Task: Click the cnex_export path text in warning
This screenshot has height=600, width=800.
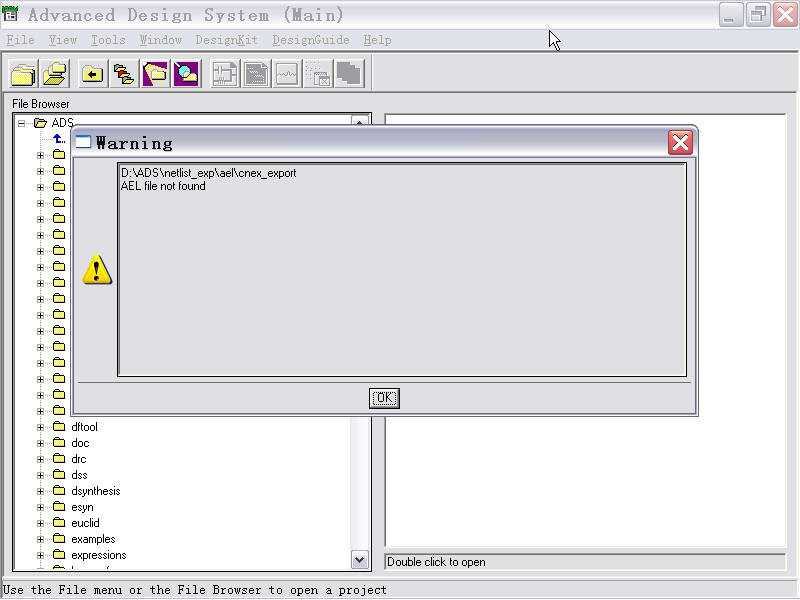Action: coord(208,173)
